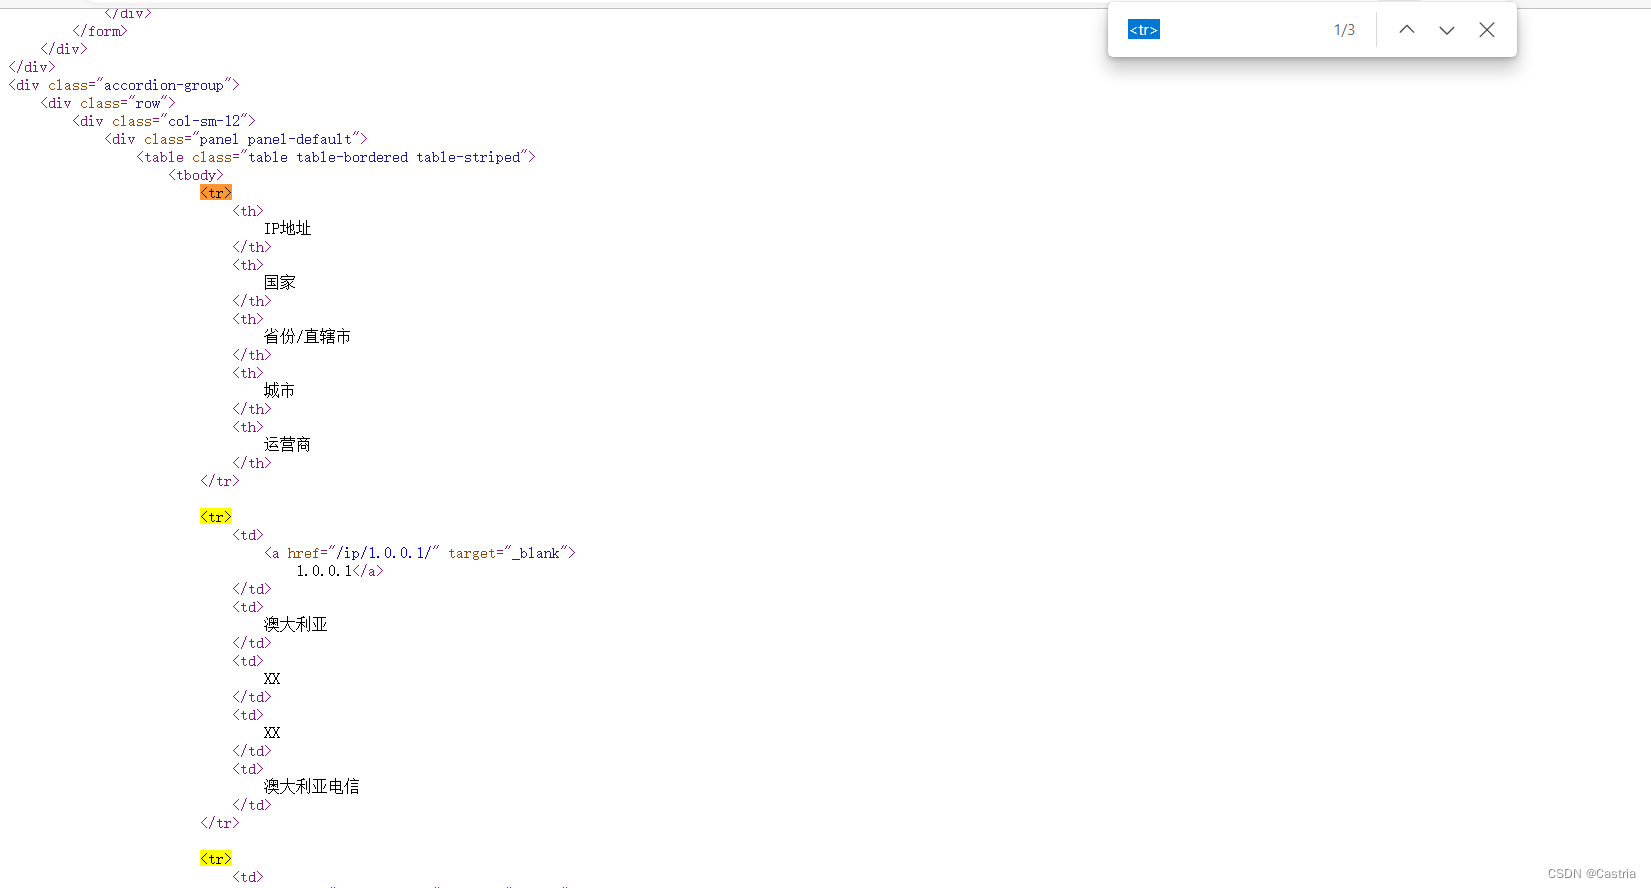Go to next find match
1651x888 pixels.
point(1447,30)
